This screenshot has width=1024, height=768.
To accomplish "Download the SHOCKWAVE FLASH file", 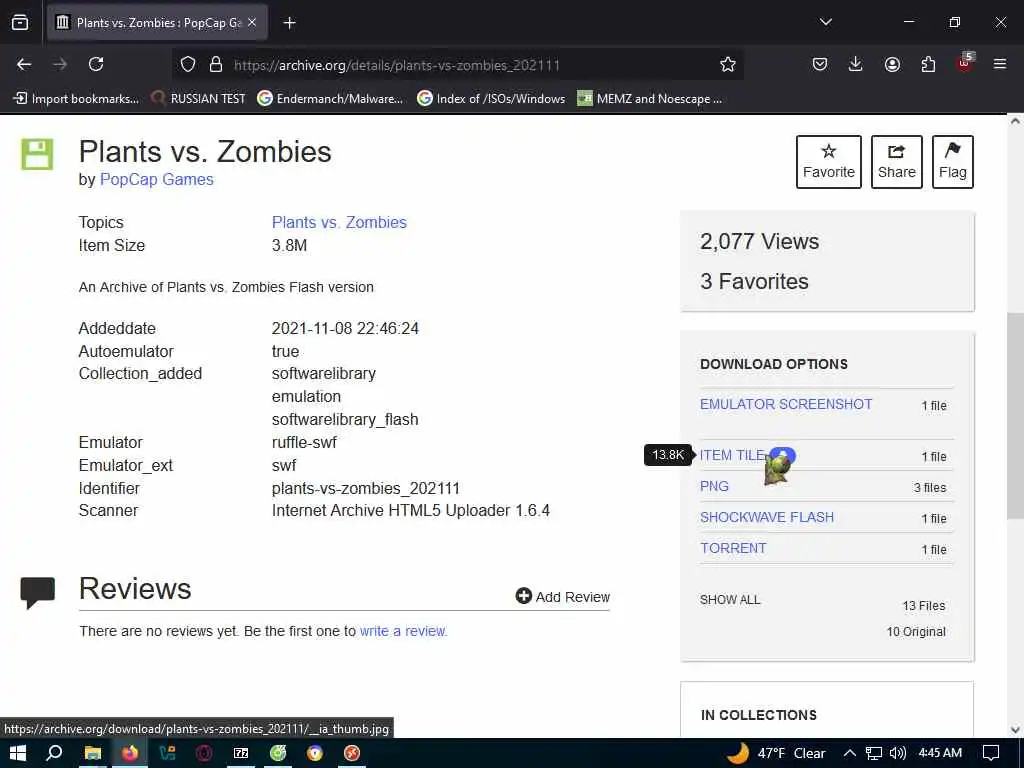I will coord(767,517).
